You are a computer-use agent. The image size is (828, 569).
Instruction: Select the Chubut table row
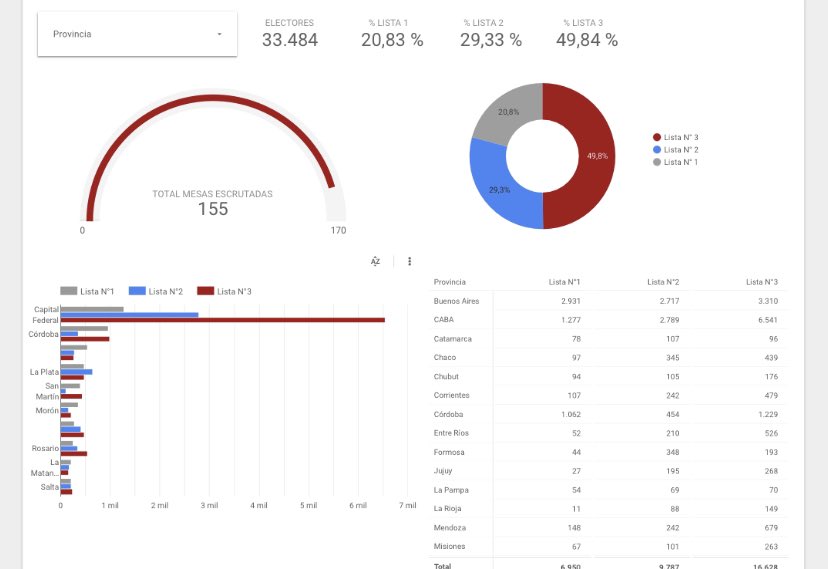coord(607,376)
